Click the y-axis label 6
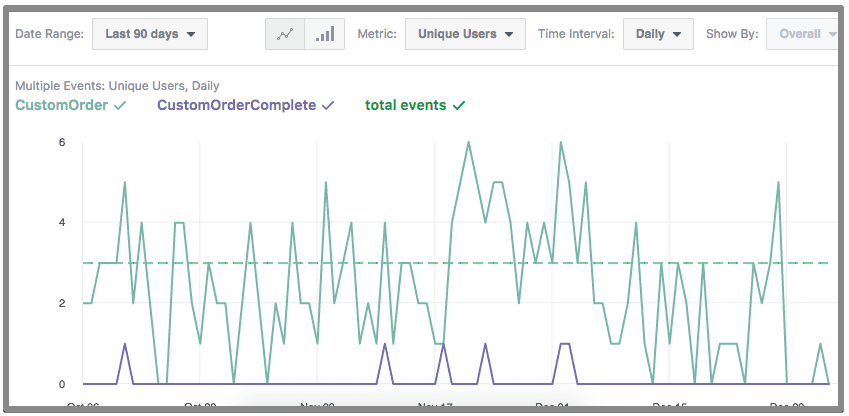 point(62,142)
